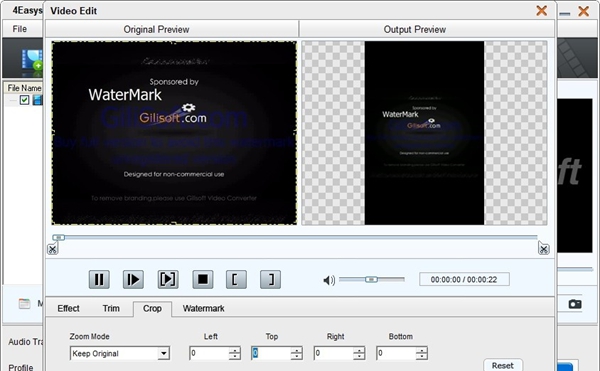Click the Top crop value field
Viewport: 600px width, 371px height.
coord(271,353)
